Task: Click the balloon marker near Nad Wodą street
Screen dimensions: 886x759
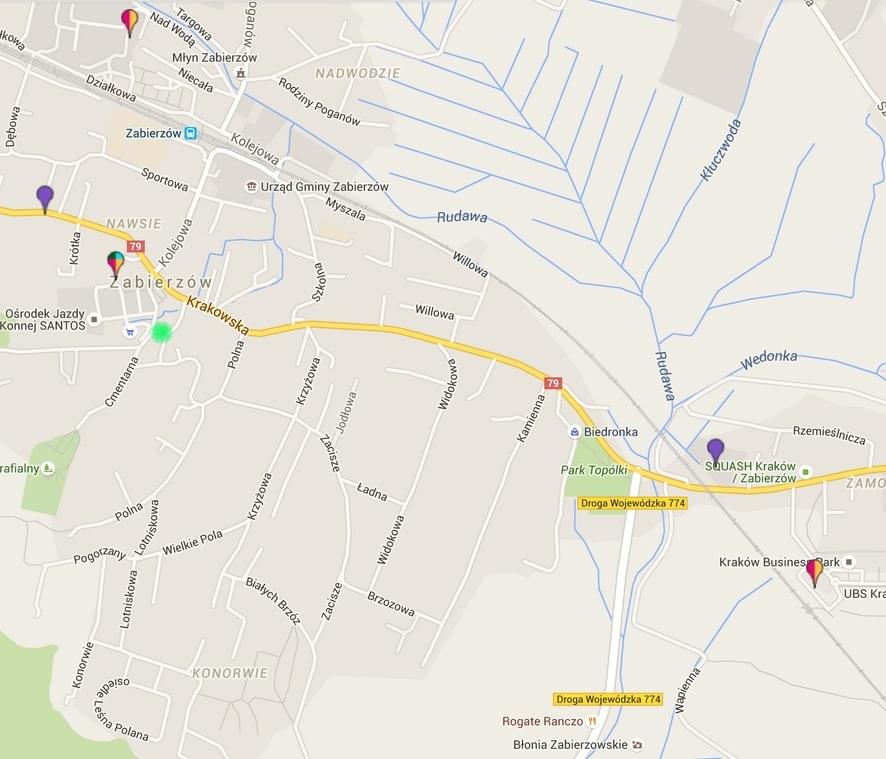Action: pos(130,23)
